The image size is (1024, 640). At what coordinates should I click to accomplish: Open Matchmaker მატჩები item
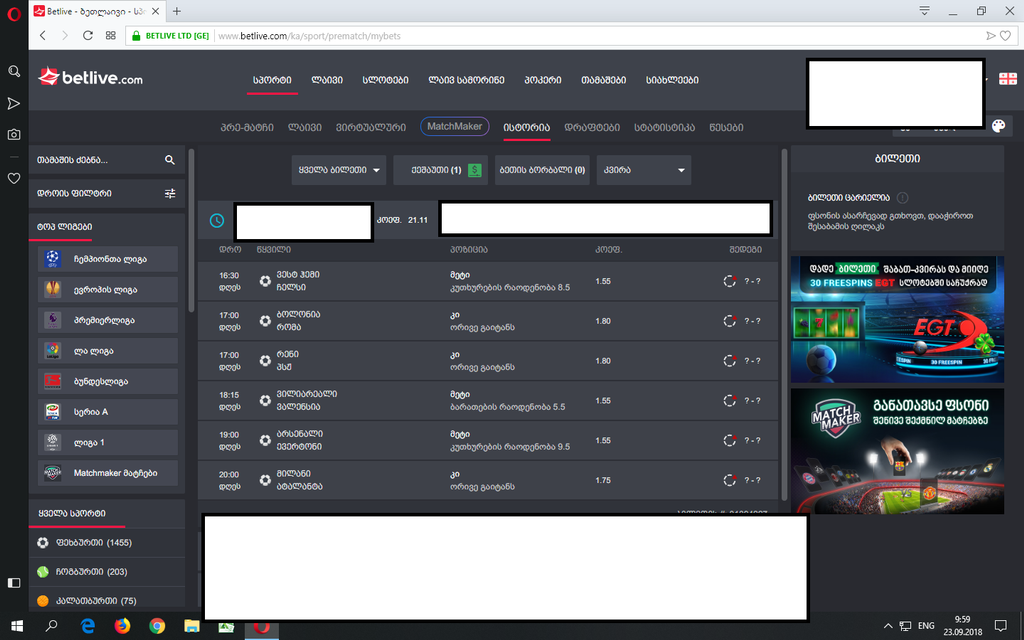click(x=108, y=473)
